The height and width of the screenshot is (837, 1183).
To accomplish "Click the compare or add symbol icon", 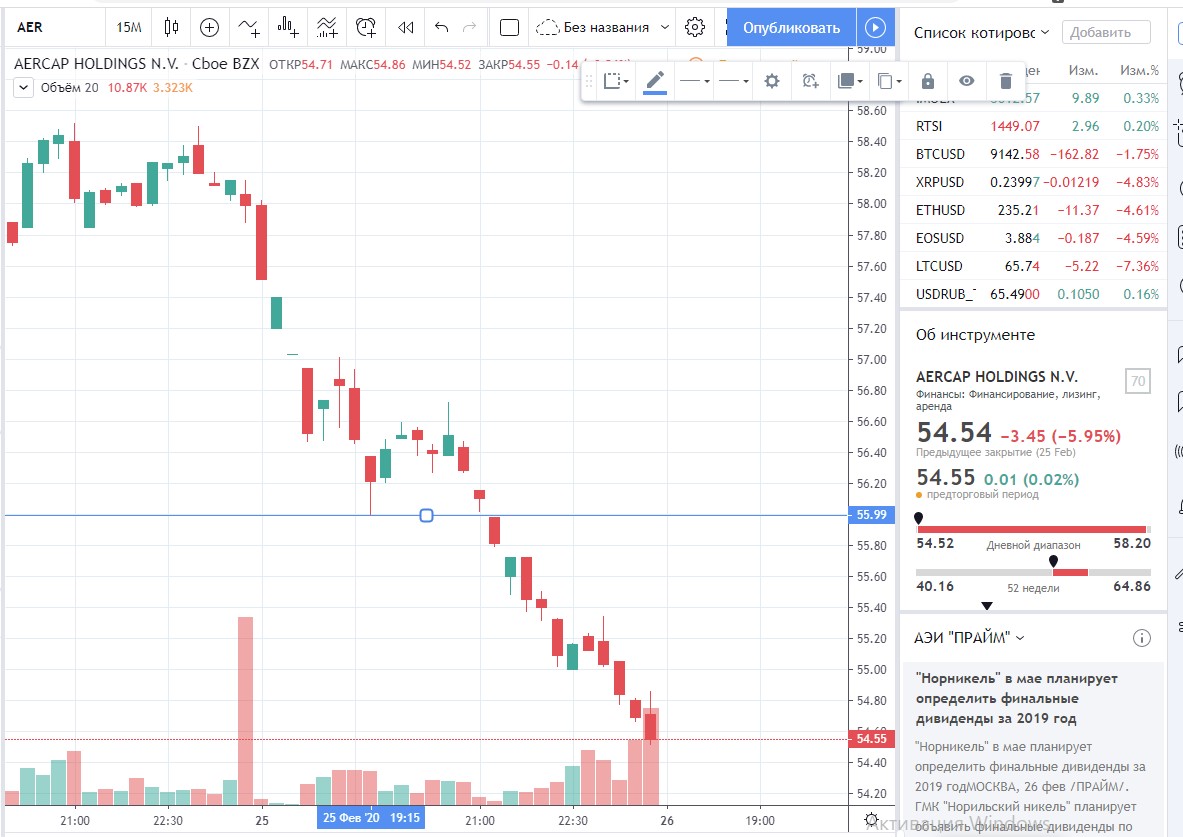I will pyautogui.click(x=209, y=28).
